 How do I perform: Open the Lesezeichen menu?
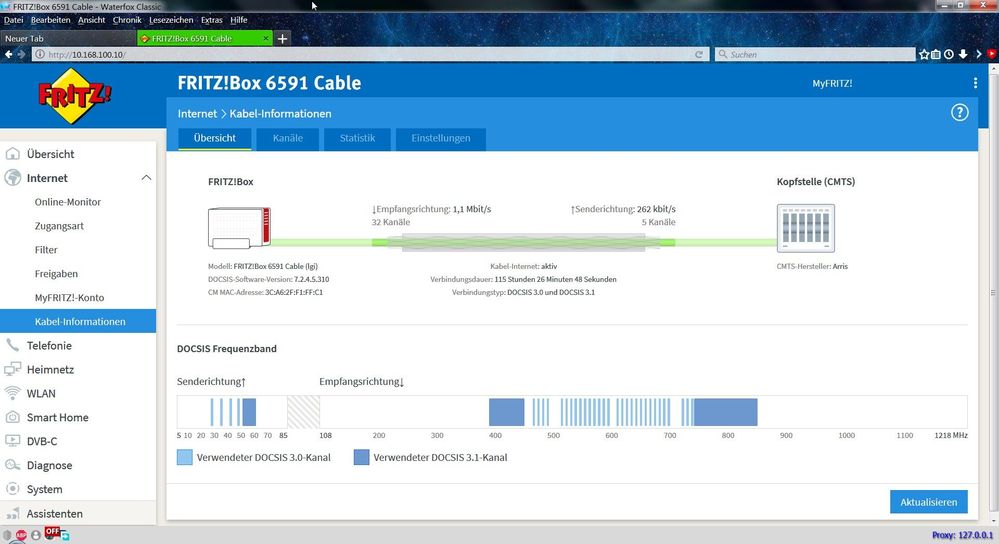(171, 20)
